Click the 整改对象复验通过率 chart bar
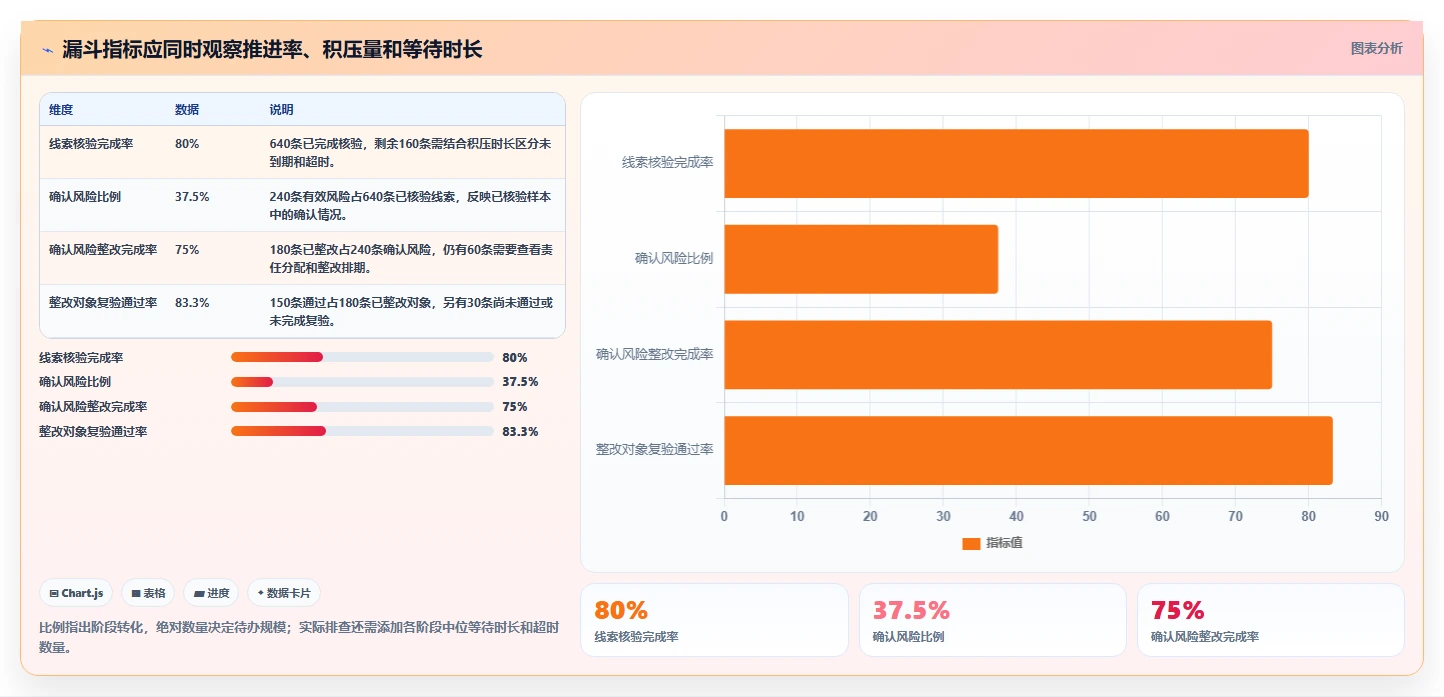Image resolution: width=1444 pixels, height=697 pixels. 1028,450
